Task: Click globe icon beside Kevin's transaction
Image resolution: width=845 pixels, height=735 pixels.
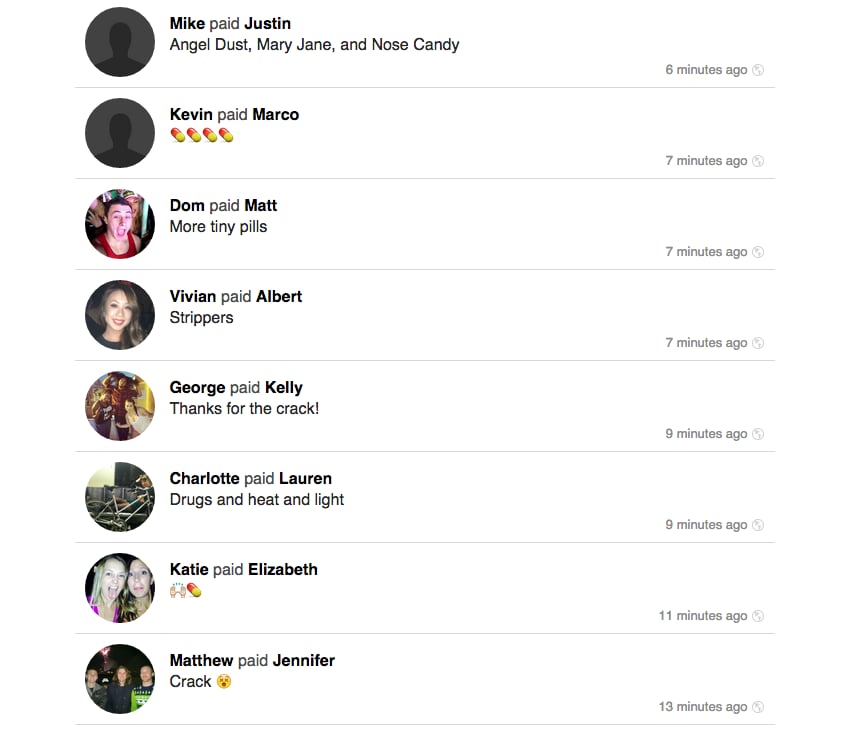Action: click(758, 161)
